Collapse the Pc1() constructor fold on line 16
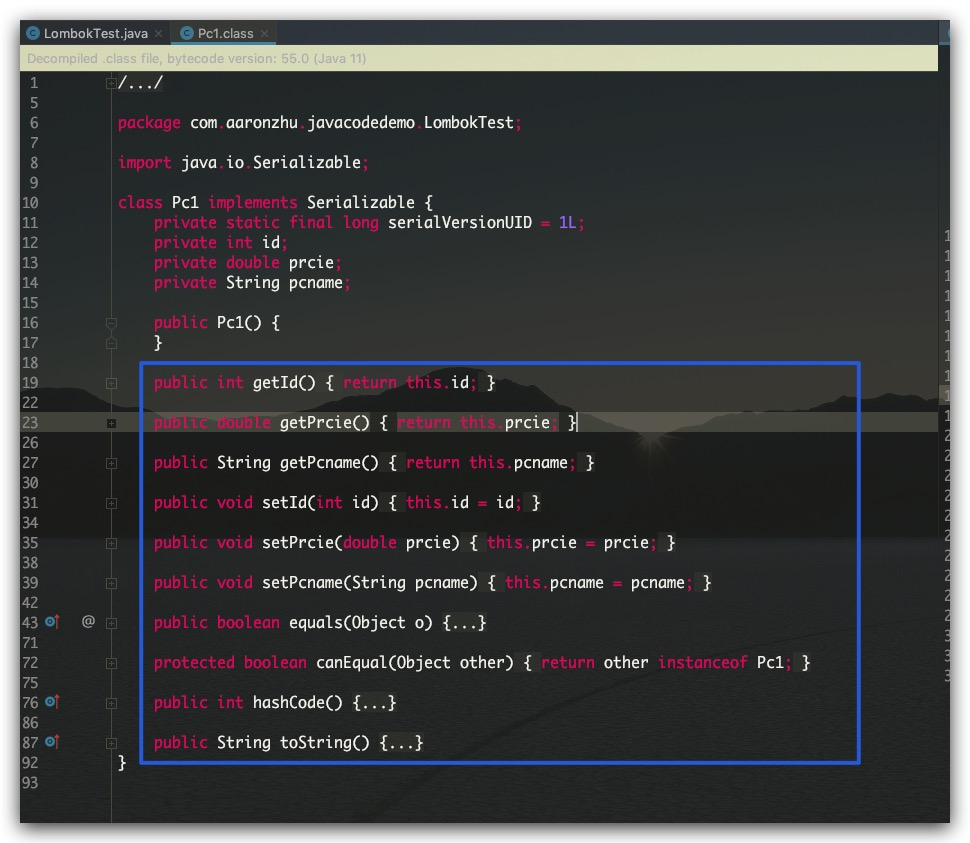This screenshot has width=970, height=843. (x=111, y=323)
